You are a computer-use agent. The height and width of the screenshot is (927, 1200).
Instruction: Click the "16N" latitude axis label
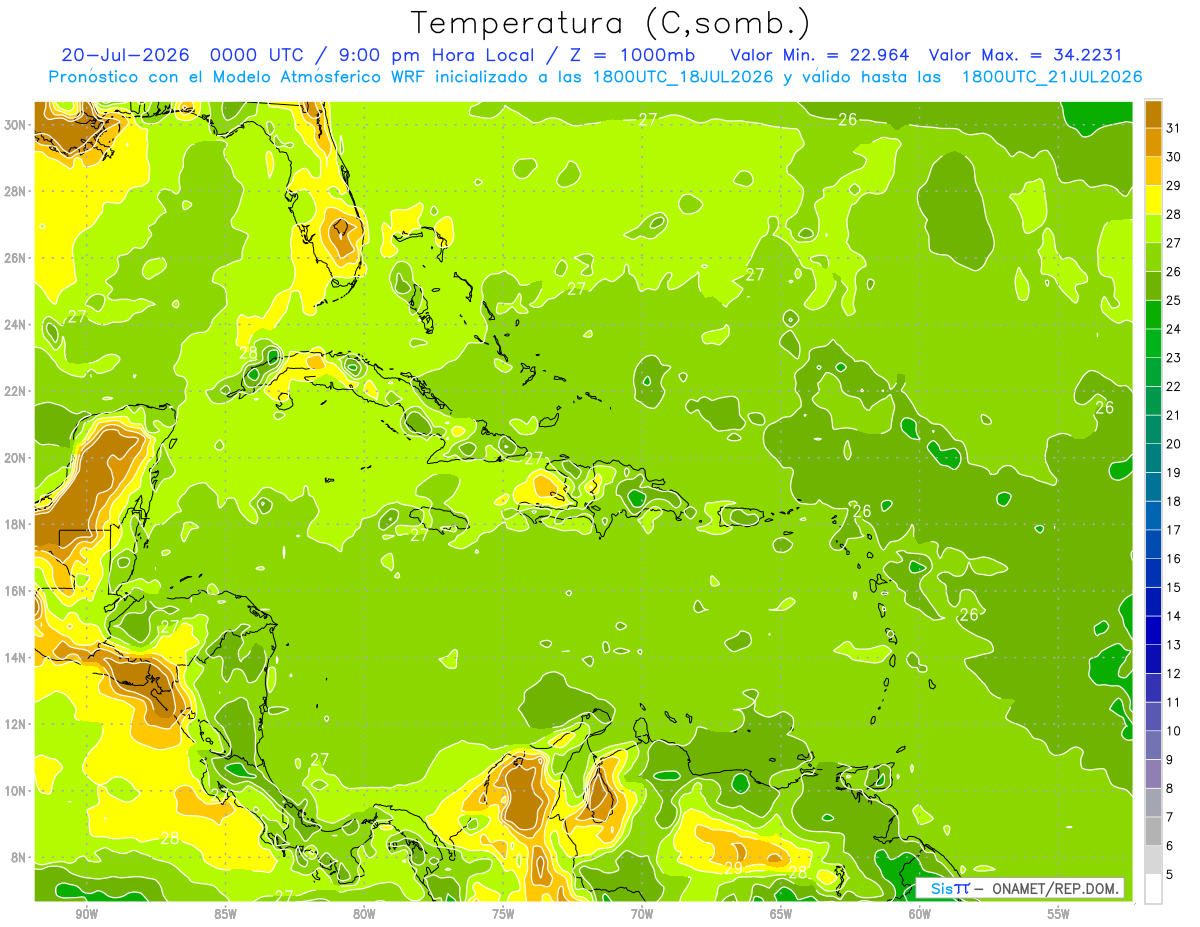point(16,591)
